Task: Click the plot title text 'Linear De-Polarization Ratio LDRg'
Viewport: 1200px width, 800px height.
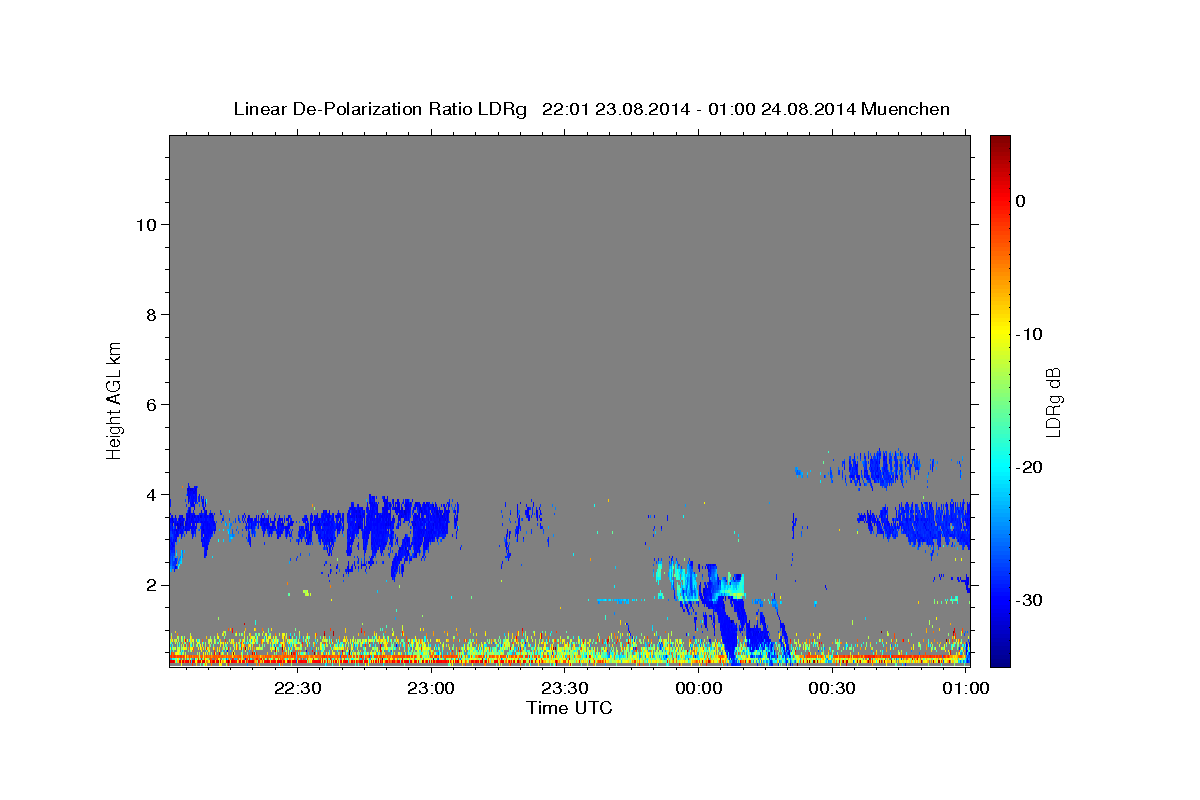Action: pos(379,109)
